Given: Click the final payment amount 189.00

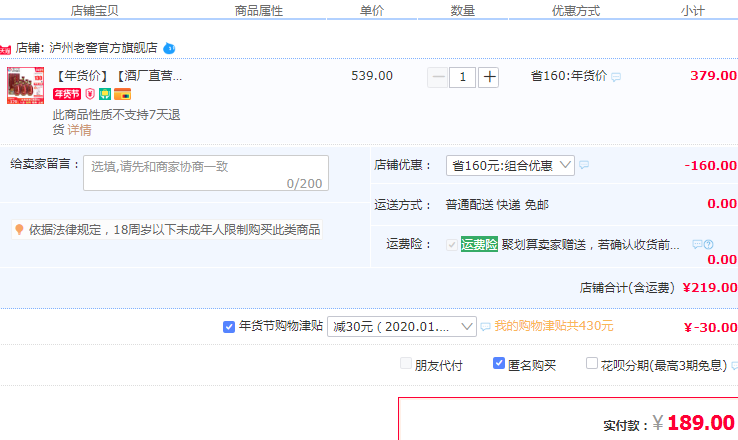Looking at the screenshot, I should 701,423.
